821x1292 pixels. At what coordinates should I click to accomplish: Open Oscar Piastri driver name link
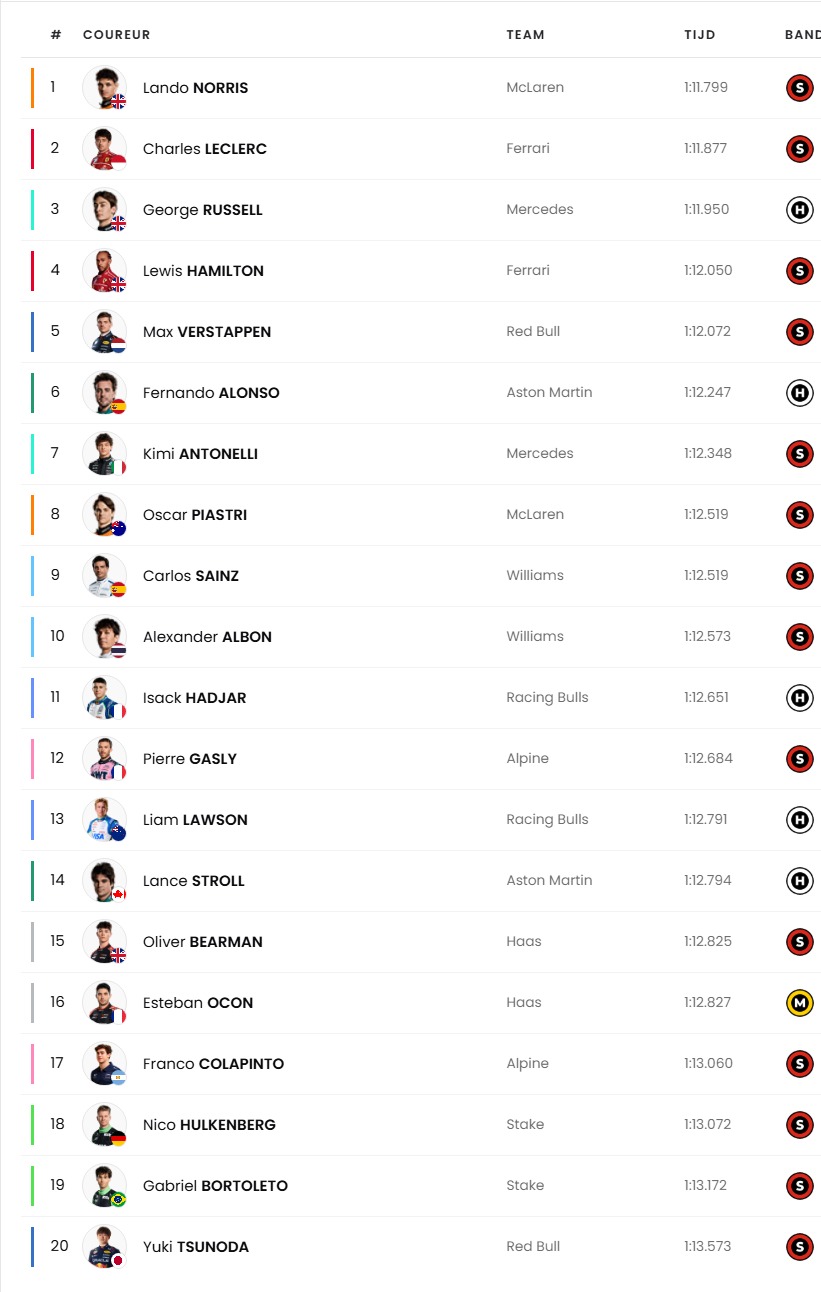tap(195, 515)
